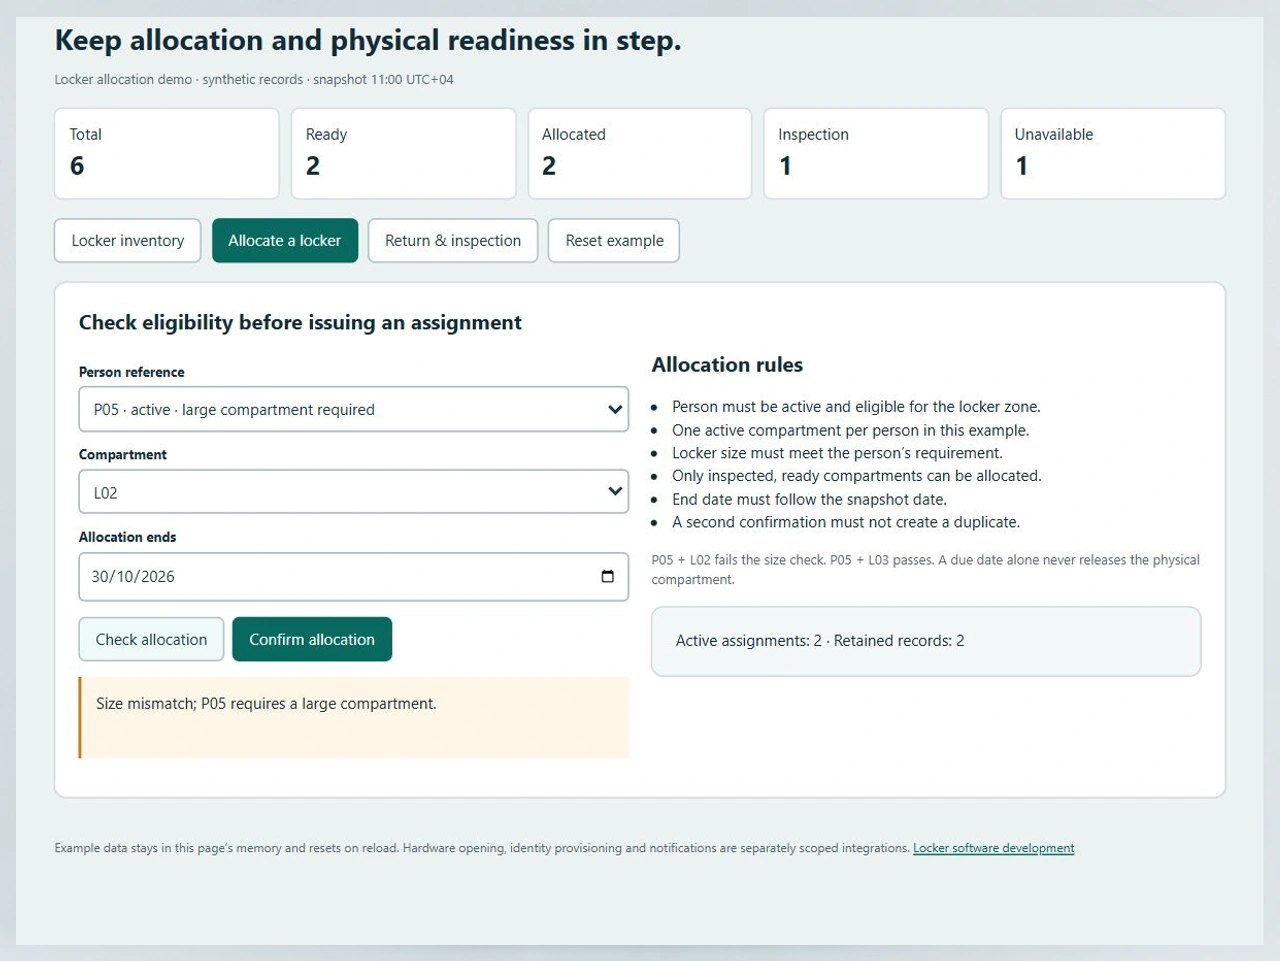Click the 'Allocation rules' heading
1280x961 pixels.
[x=727, y=365]
